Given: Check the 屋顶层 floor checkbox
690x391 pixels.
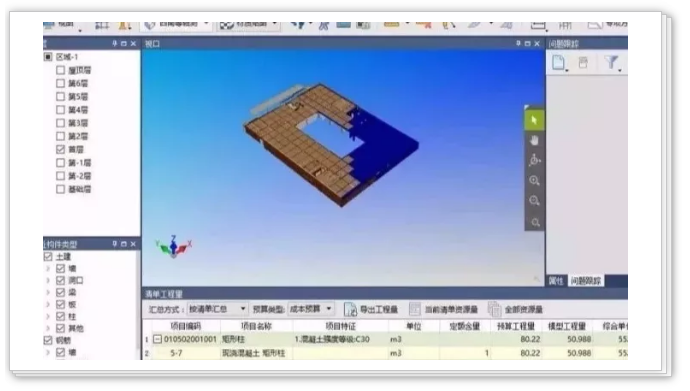Looking at the screenshot, I should [60, 70].
